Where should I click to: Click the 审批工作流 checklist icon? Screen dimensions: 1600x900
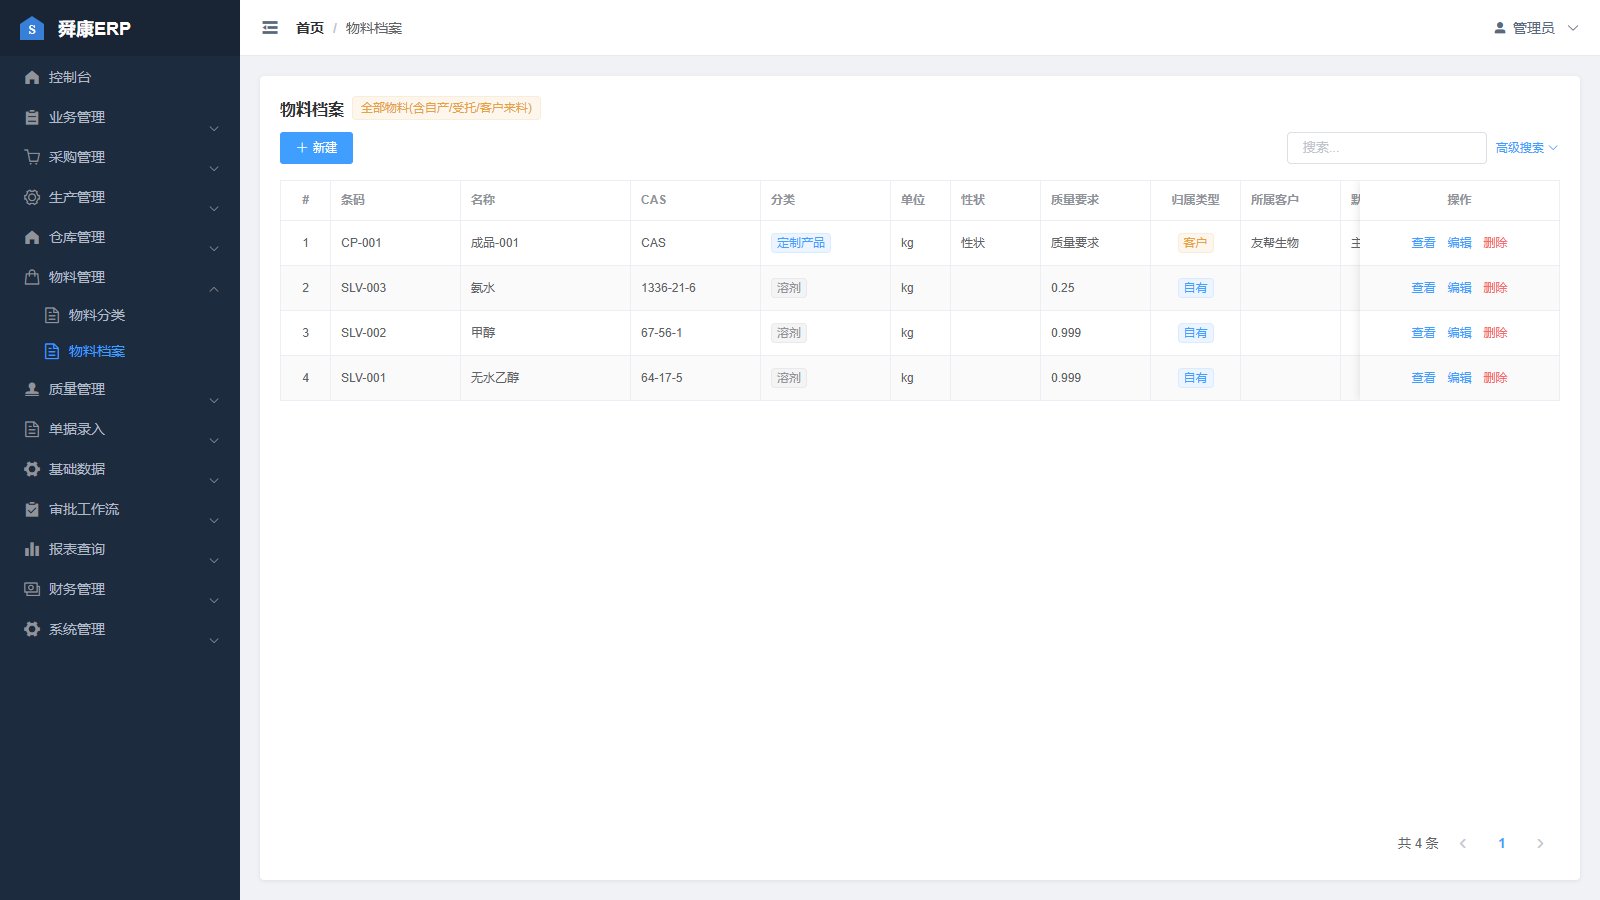(x=32, y=509)
